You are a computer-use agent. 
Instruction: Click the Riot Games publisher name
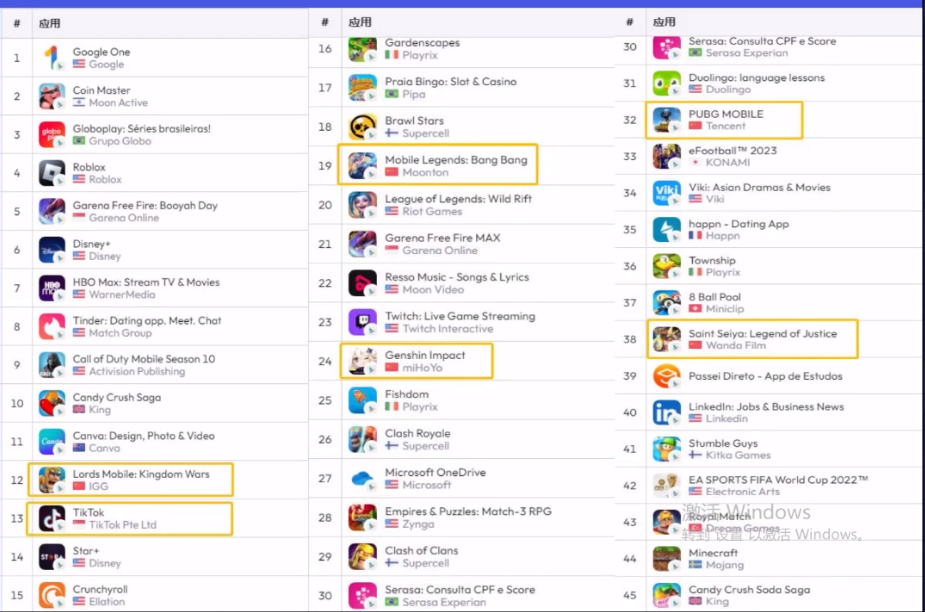[x=432, y=211]
